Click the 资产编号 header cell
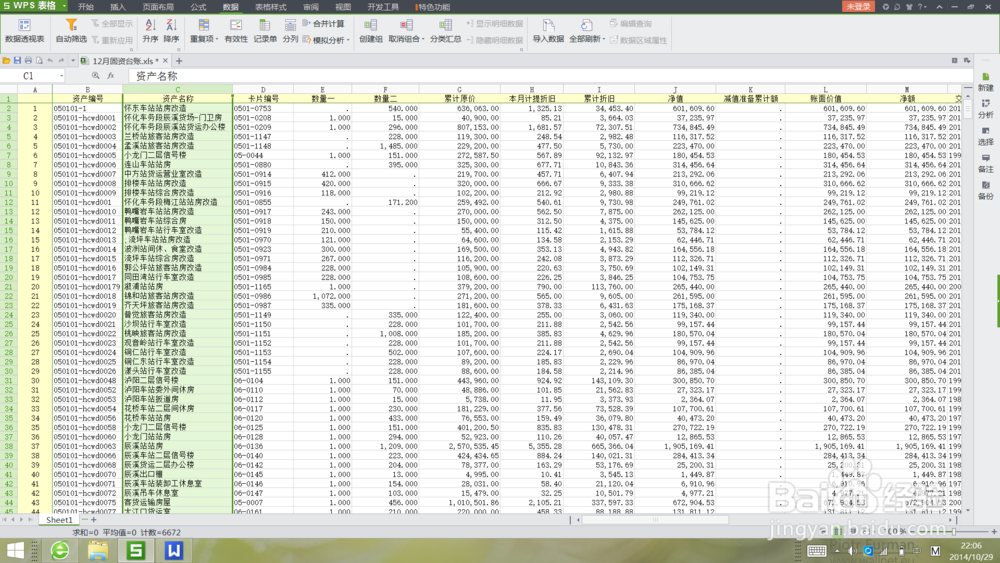 click(87, 99)
